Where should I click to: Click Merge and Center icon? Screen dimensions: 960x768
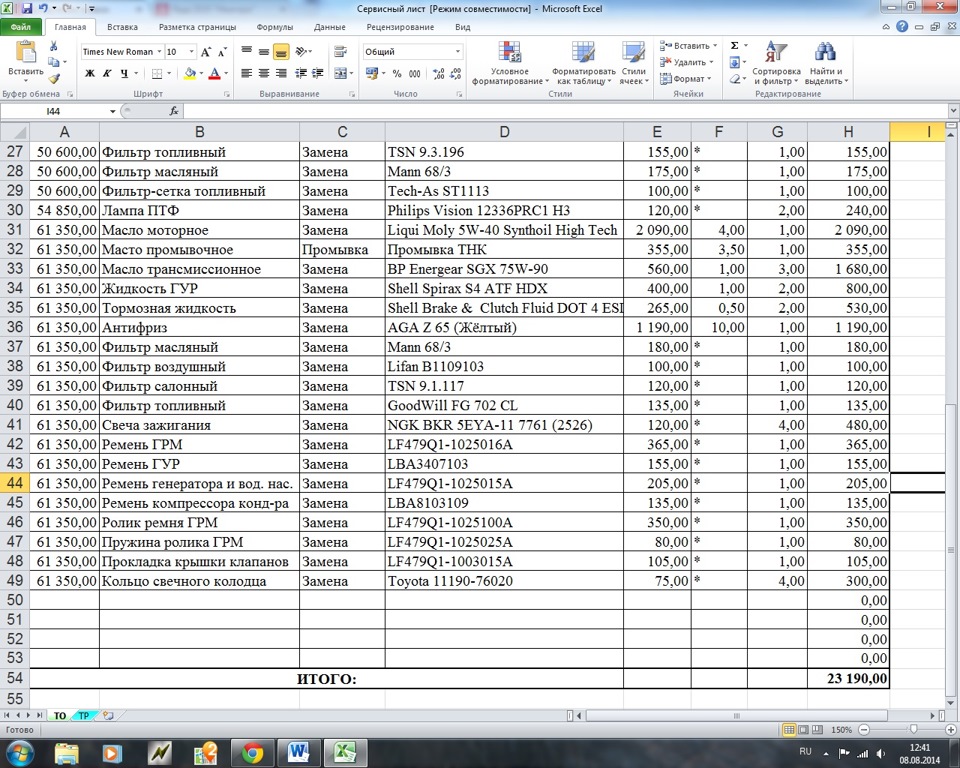point(340,73)
